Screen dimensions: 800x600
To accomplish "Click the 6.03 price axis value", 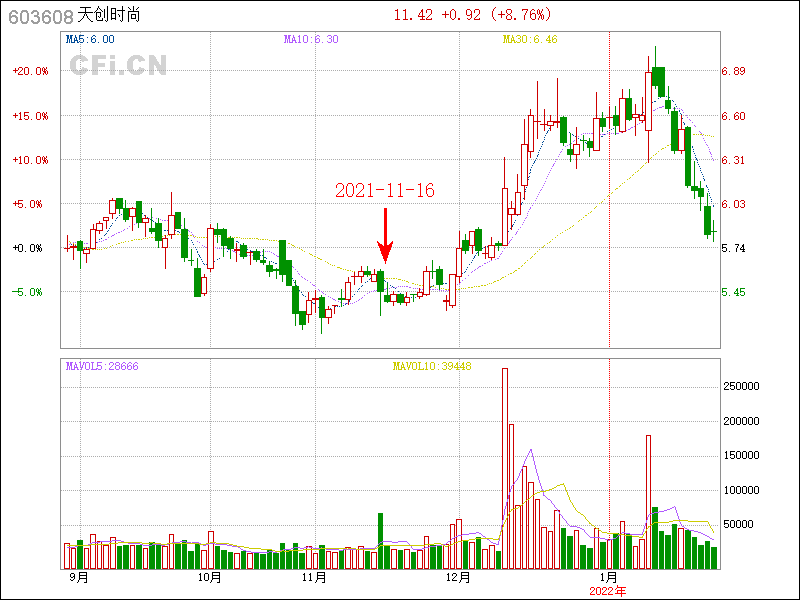I will coord(733,204).
